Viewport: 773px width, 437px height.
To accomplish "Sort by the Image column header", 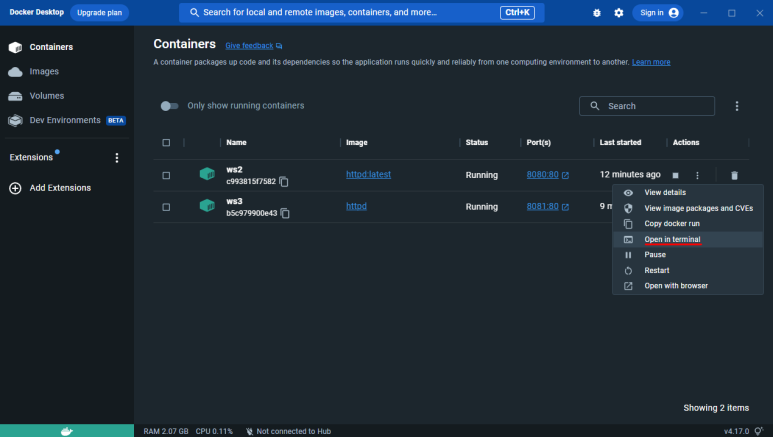I will tap(356, 143).
